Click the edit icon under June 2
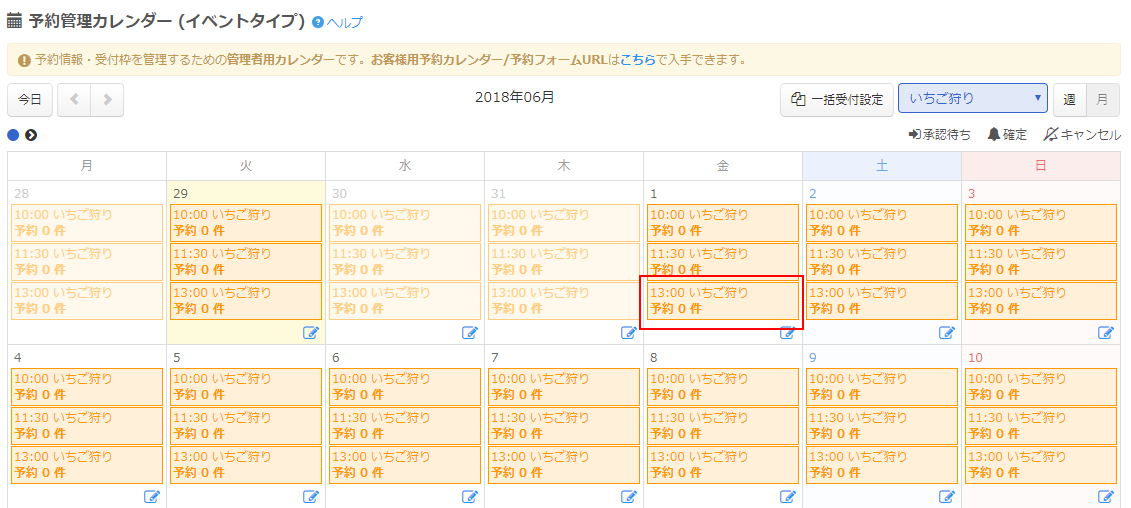The image size is (1131, 508). [x=947, y=333]
